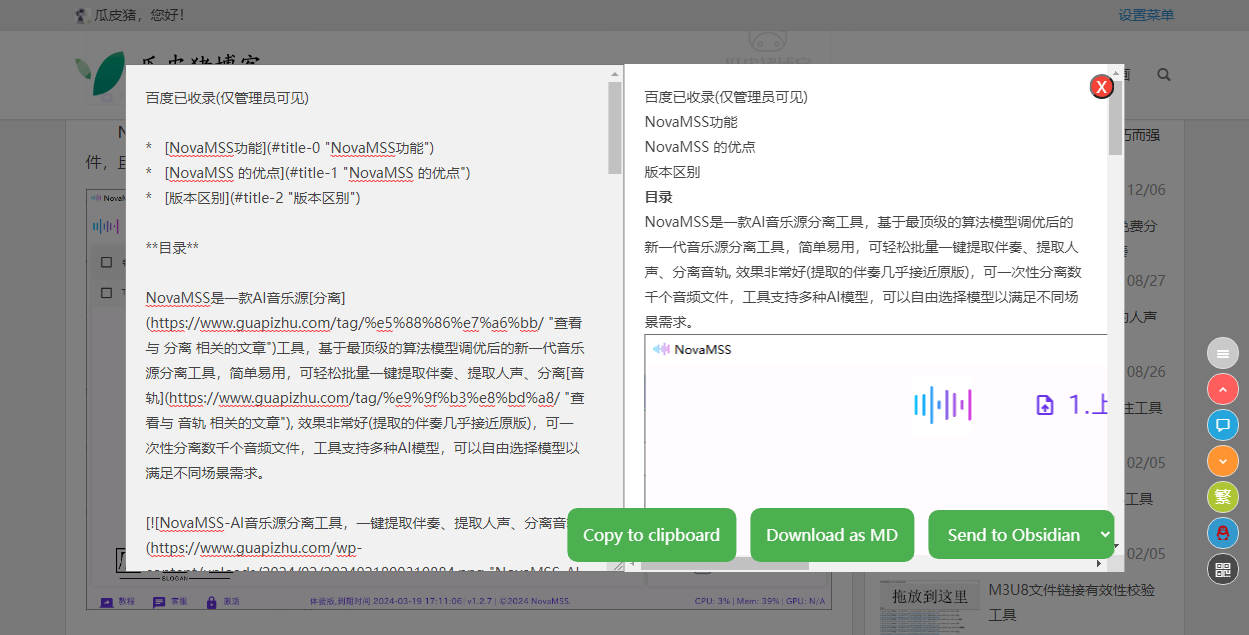Click '版本区别' line in preview
Image resolution: width=1249 pixels, height=635 pixels.
tap(672, 172)
